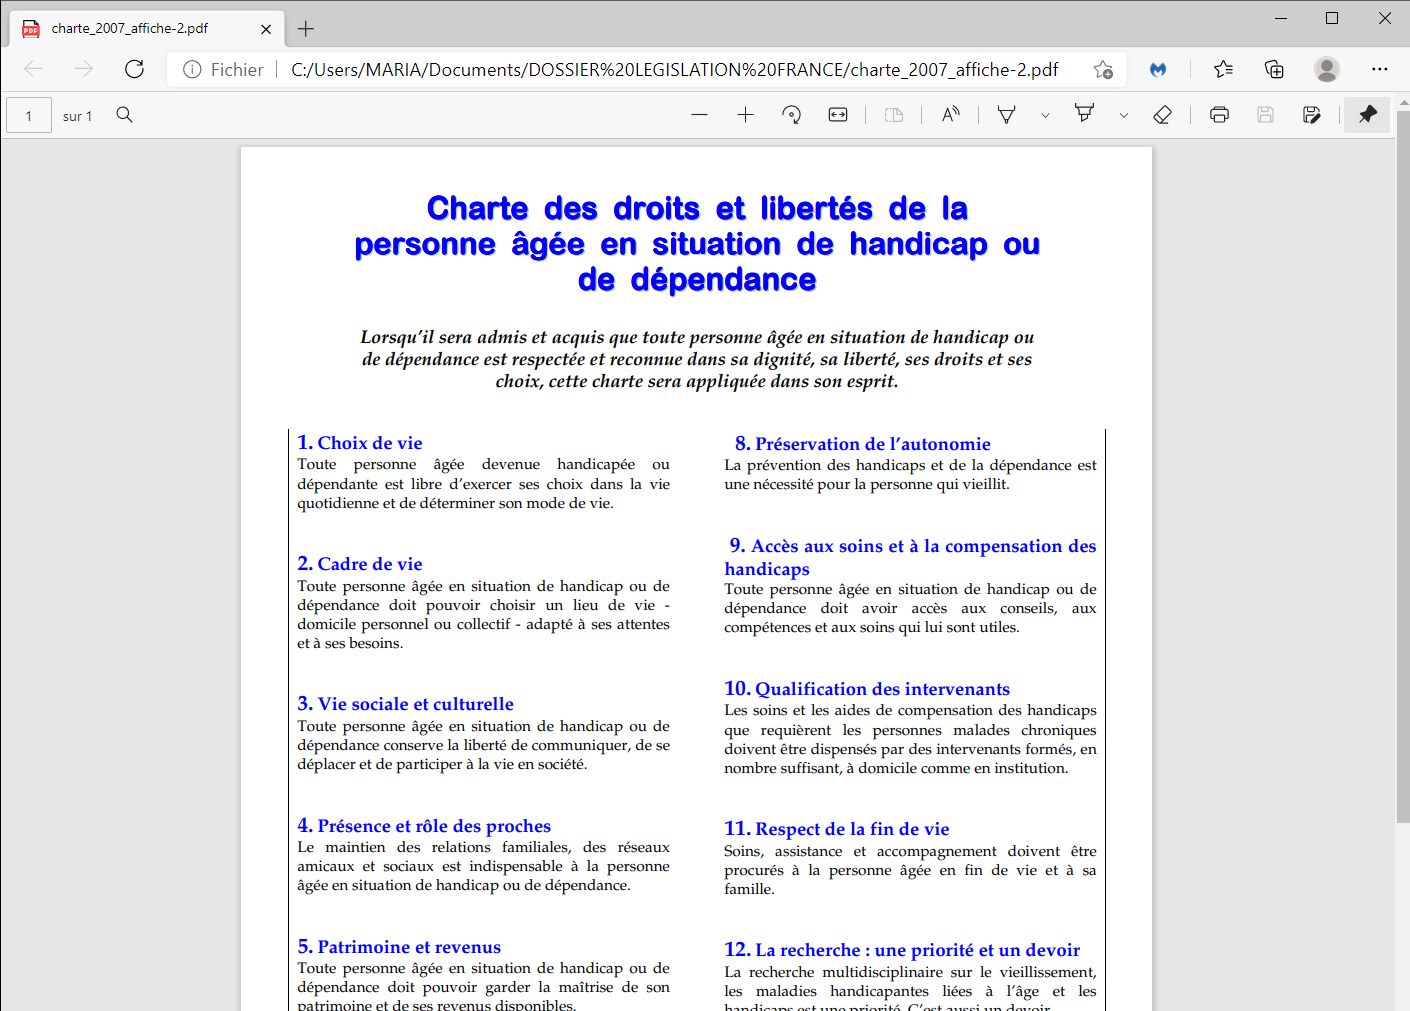Zoom in the PDF

coord(745,115)
